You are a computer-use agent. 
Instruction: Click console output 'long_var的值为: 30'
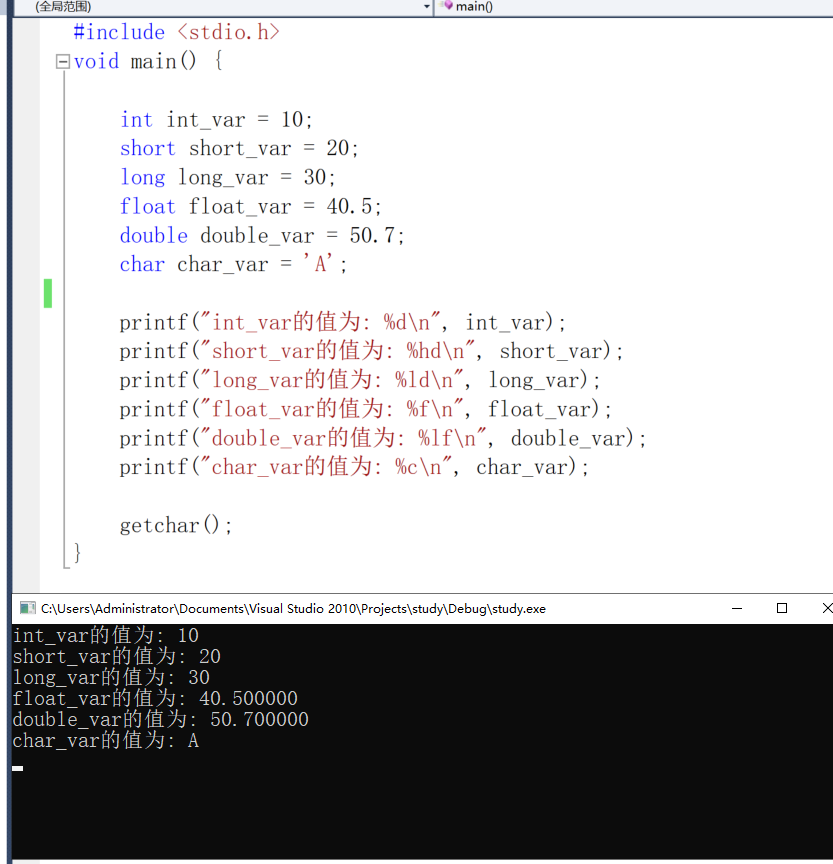(x=111, y=677)
